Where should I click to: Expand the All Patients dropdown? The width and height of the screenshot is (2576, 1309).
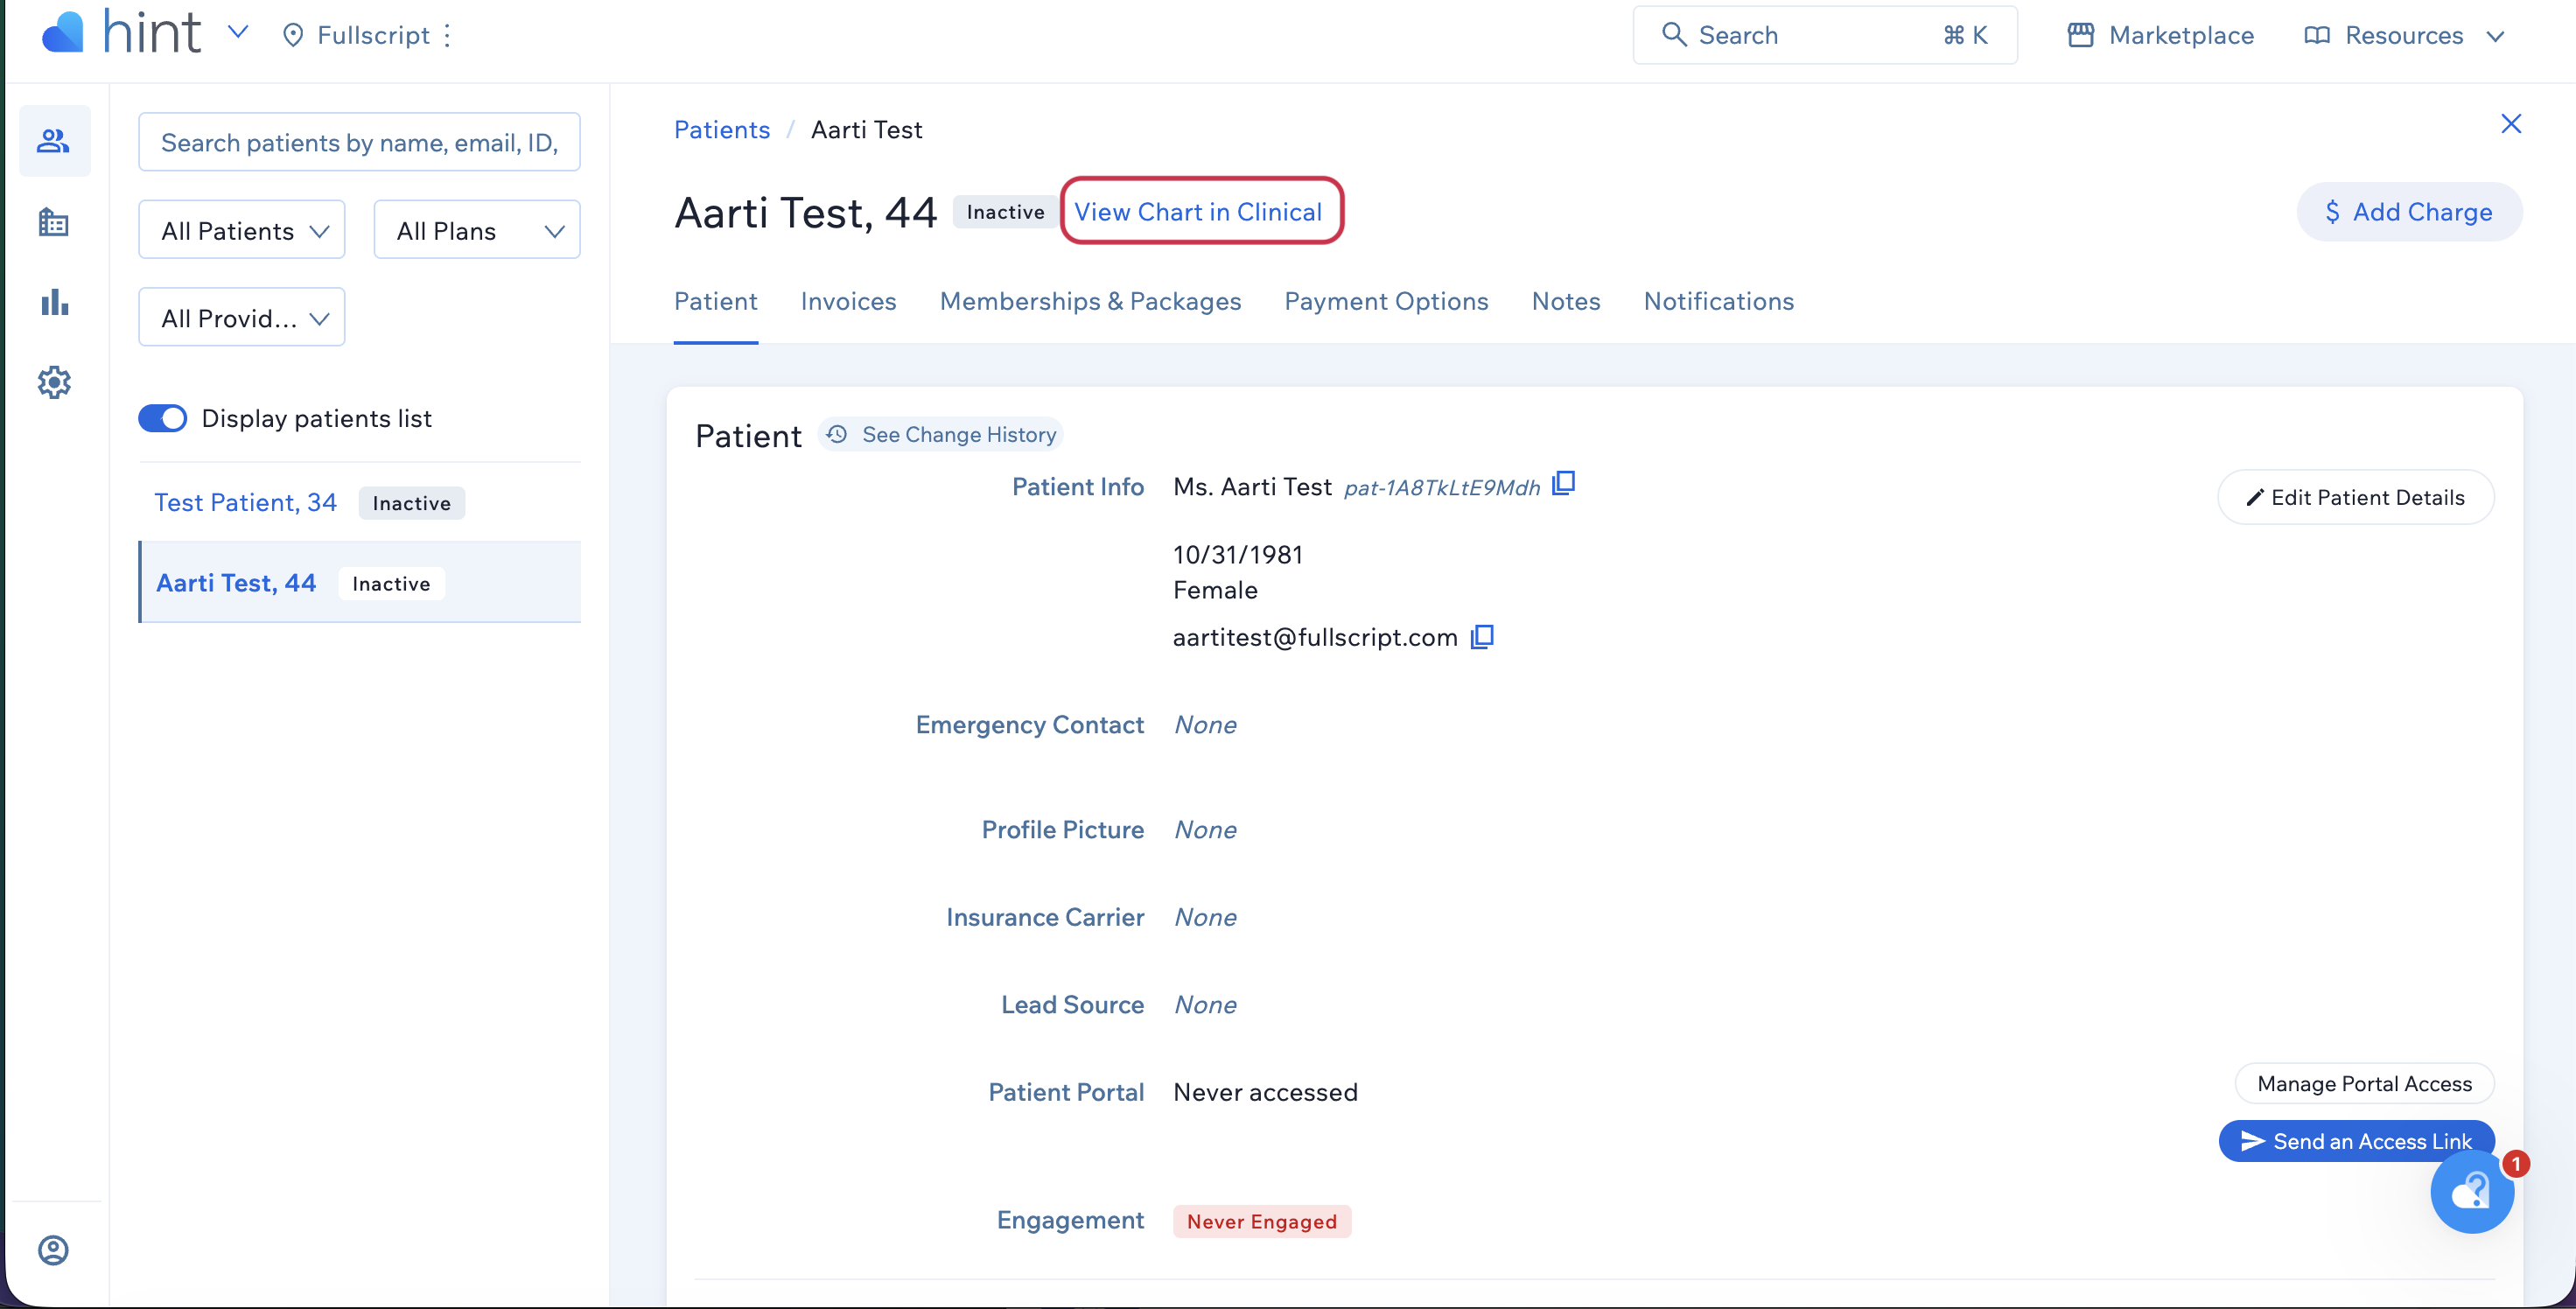click(242, 230)
